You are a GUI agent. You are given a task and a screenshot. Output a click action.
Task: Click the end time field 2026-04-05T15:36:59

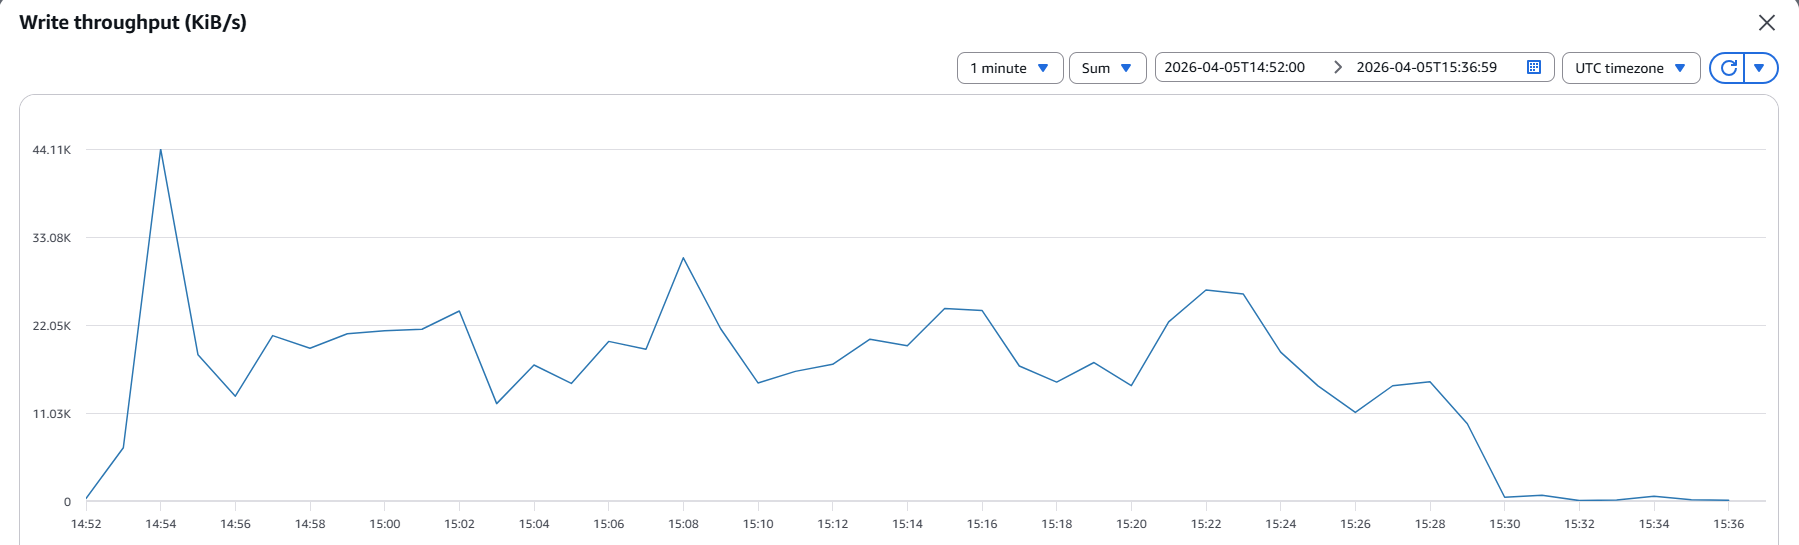pos(1426,67)
